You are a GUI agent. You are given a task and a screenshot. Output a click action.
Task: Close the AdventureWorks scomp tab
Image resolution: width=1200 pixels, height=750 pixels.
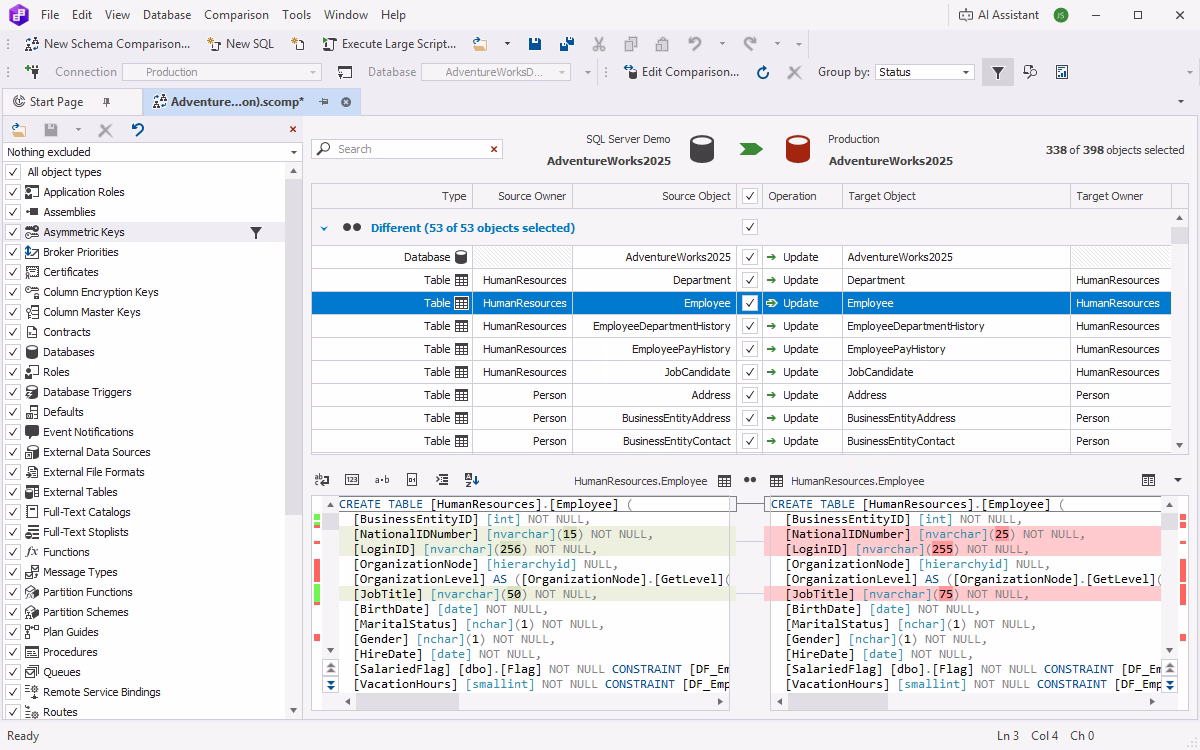[346, 102]
